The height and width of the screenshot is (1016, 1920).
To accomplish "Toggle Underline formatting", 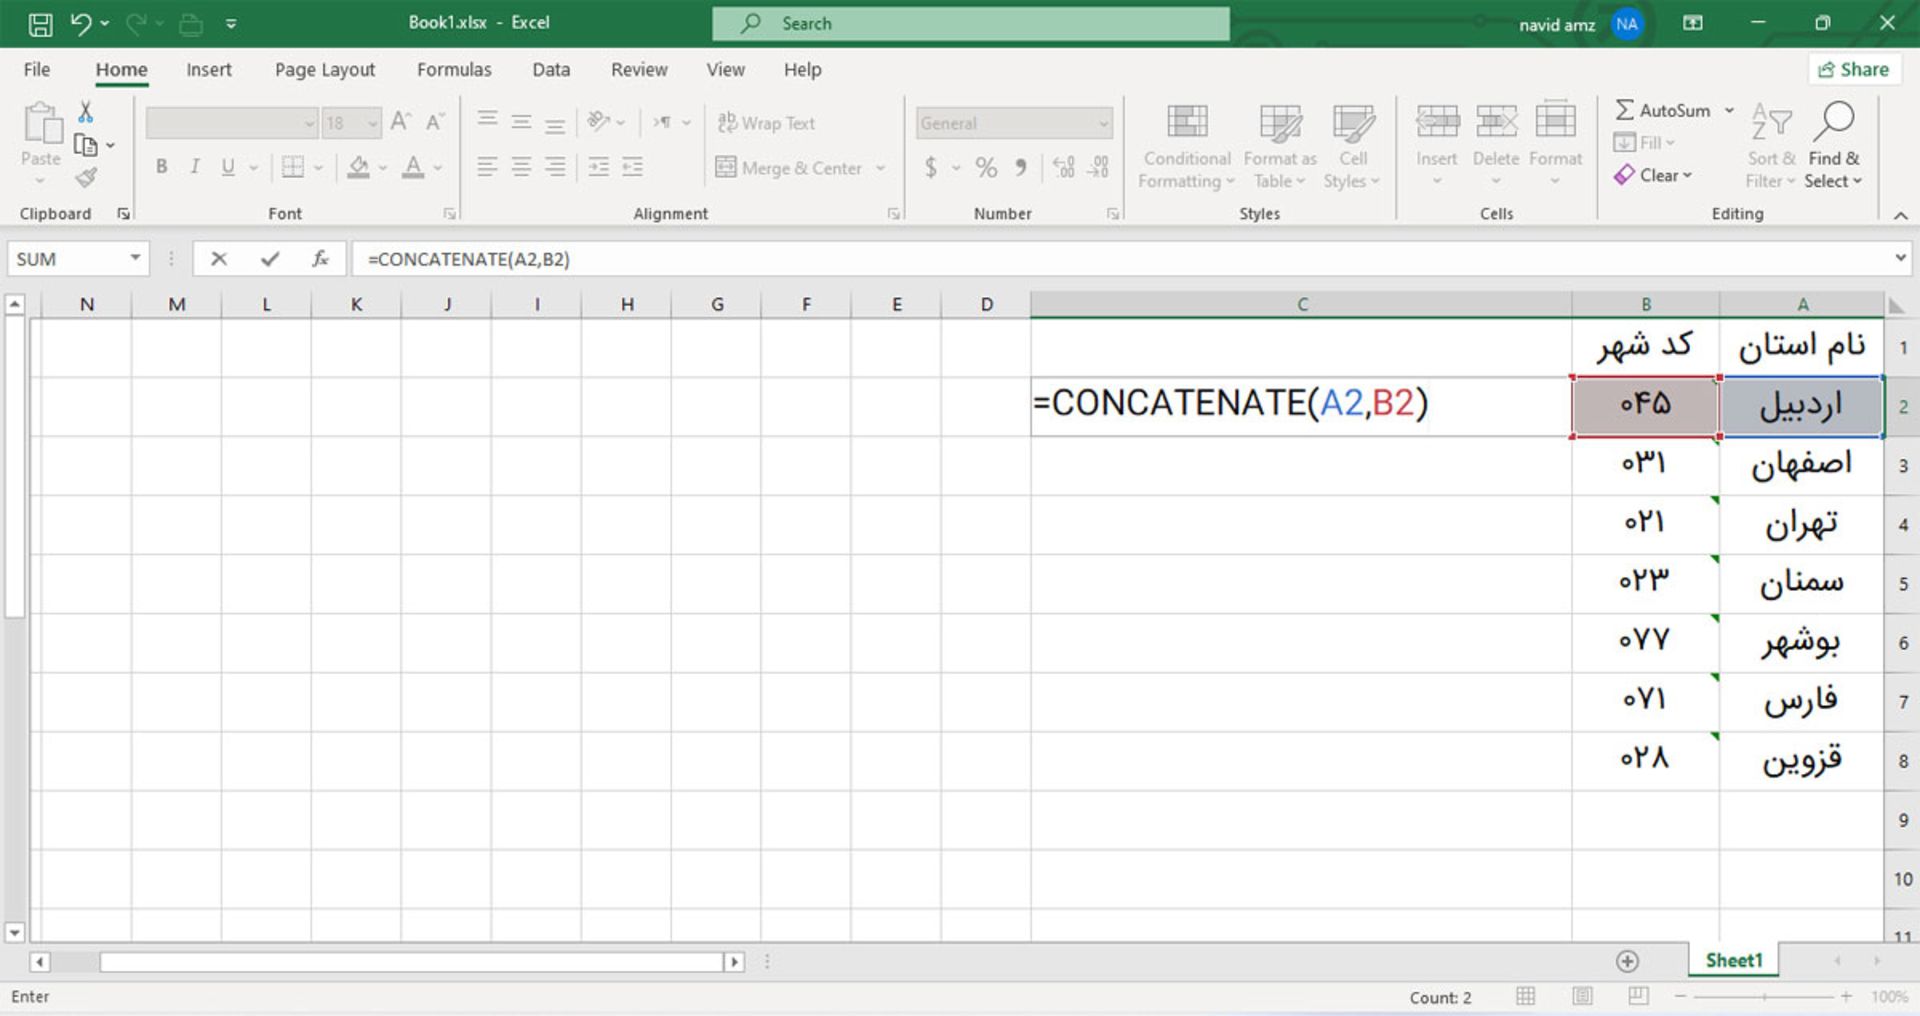I will coord(228,167).
